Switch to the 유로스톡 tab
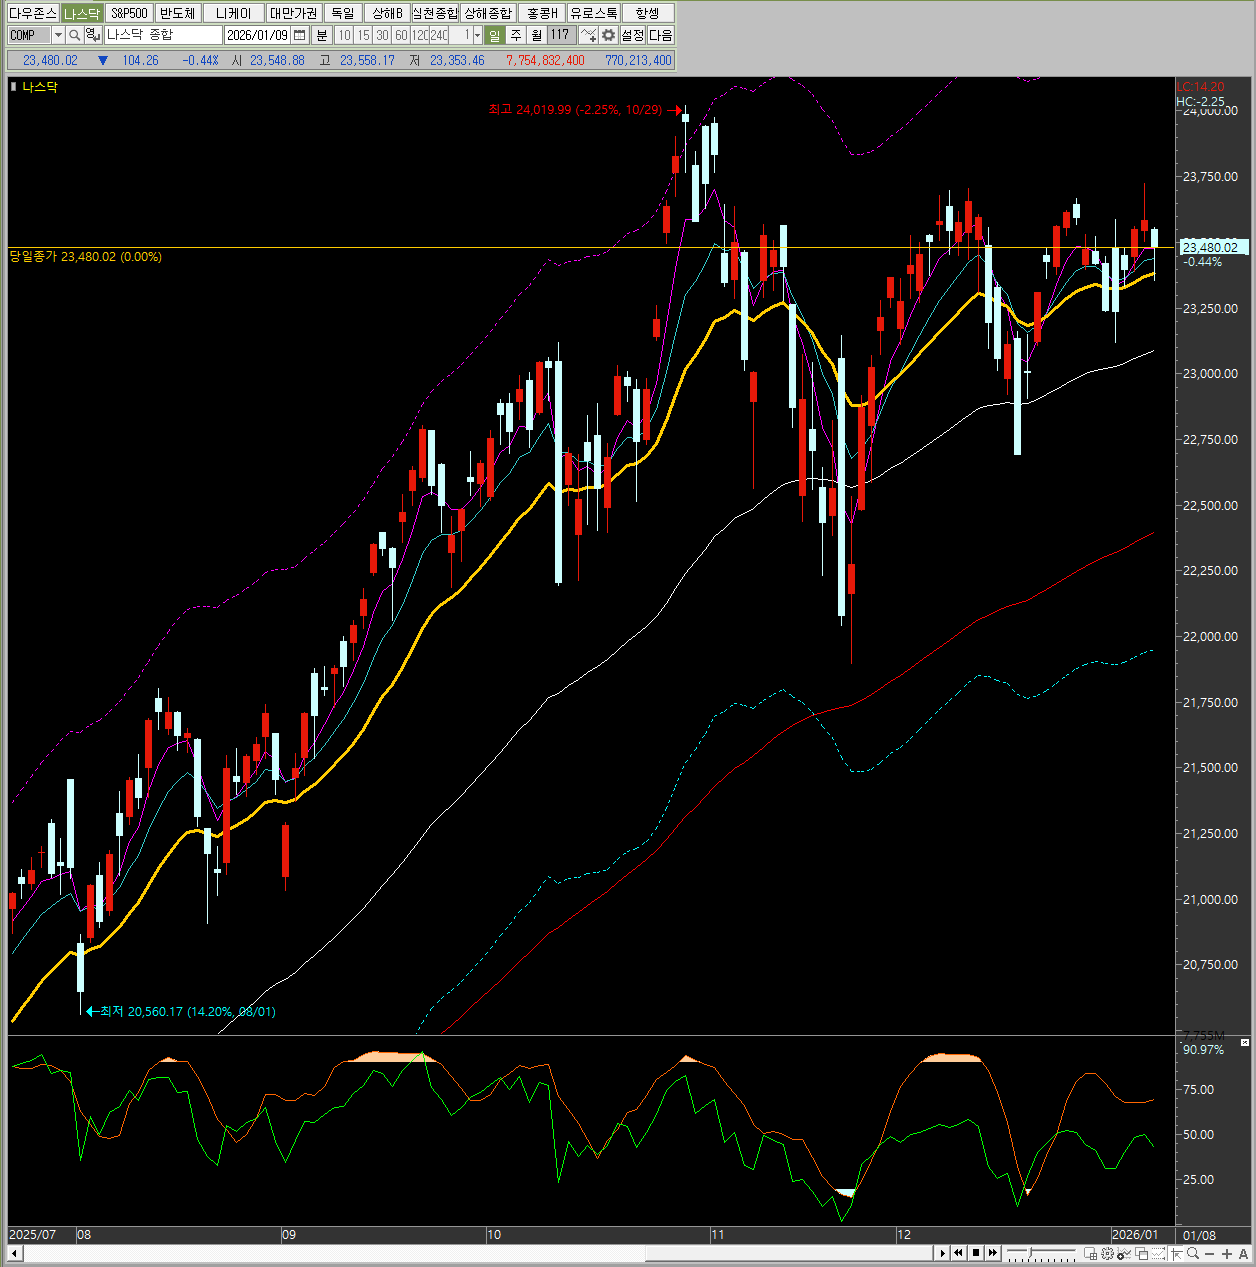1256x1267 pixels. (x=594, y=13)
